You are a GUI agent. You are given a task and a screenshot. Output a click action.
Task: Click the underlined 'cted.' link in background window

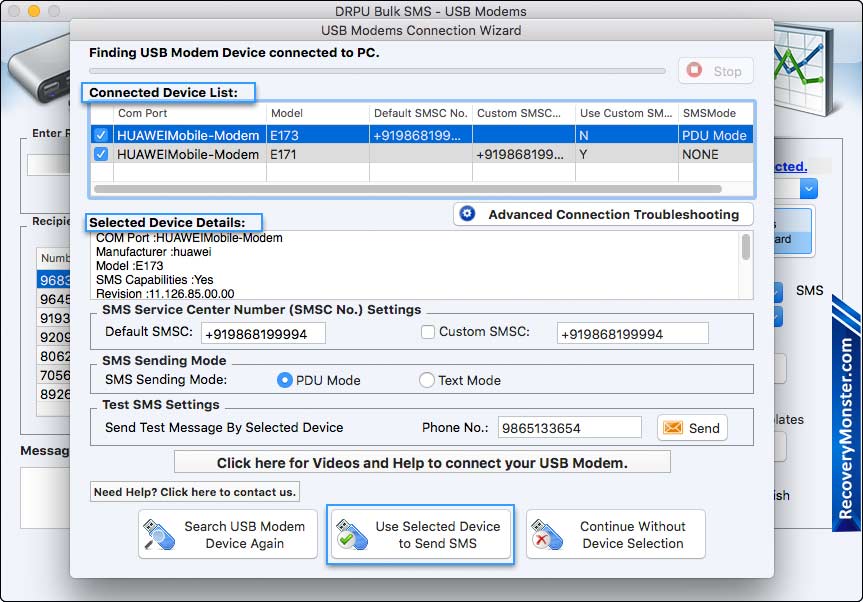[791, 166]
